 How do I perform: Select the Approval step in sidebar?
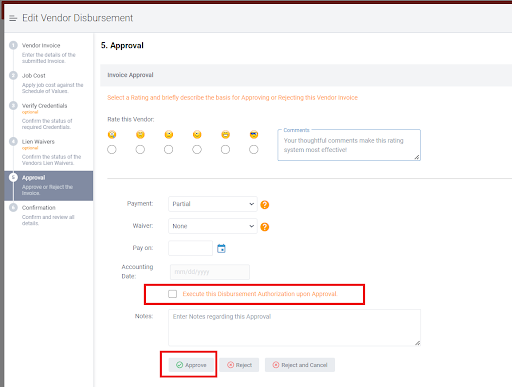click(x=49, y=186)
